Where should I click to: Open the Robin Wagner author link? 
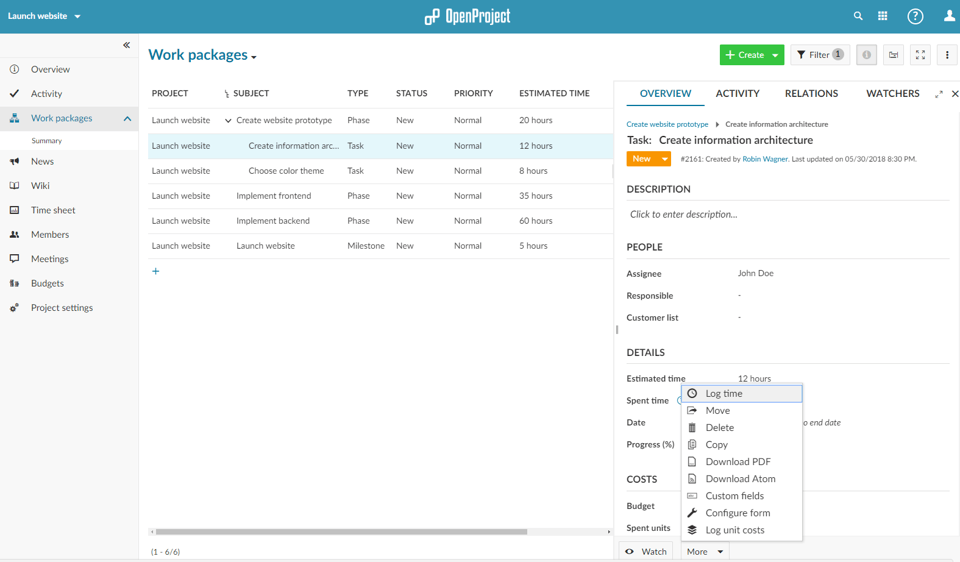pos(765,159)
